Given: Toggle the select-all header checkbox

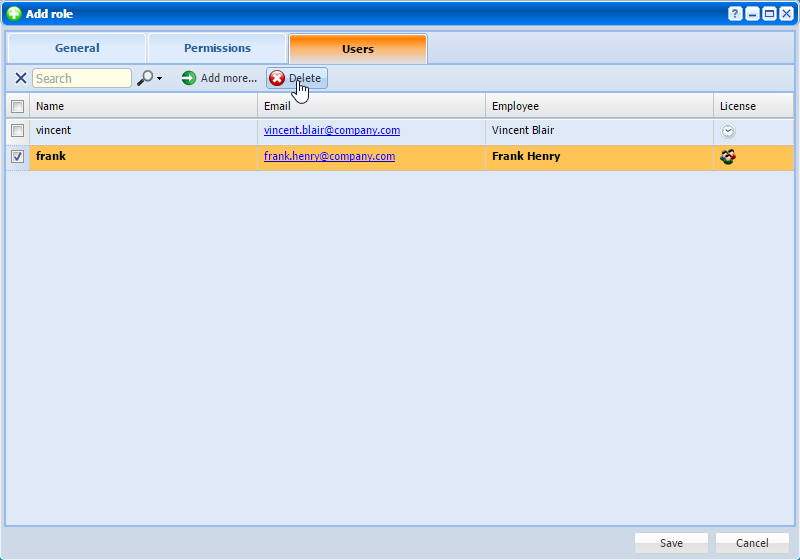Looking at the screenshot, I should (x=17, y=106).
